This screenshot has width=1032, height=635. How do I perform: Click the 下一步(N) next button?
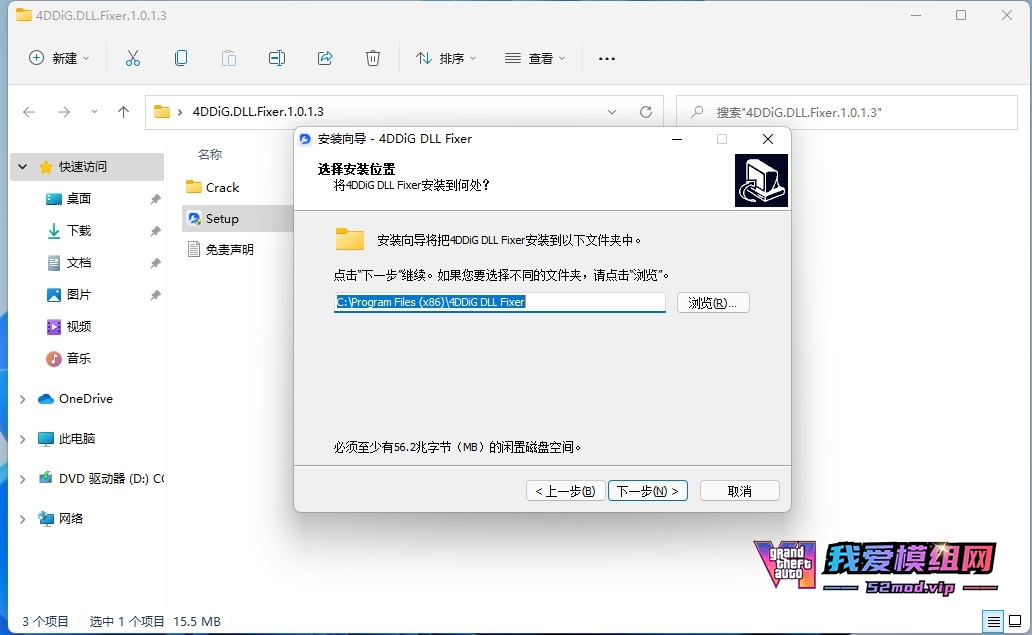[x=648, y=491]
